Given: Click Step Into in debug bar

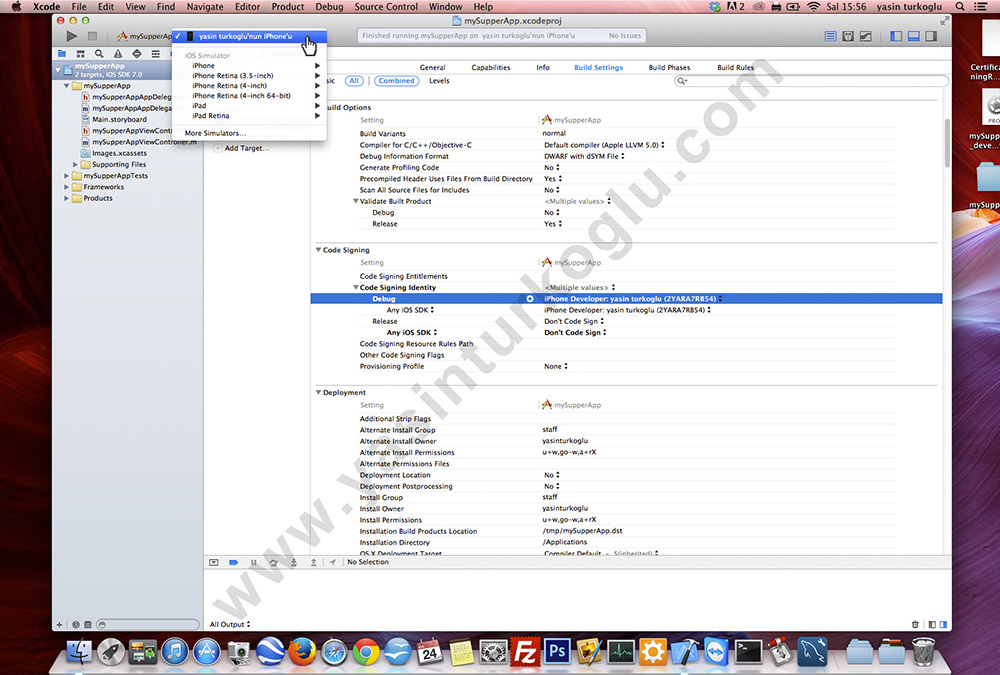Looking at the screenshot, I should point(293,562).
